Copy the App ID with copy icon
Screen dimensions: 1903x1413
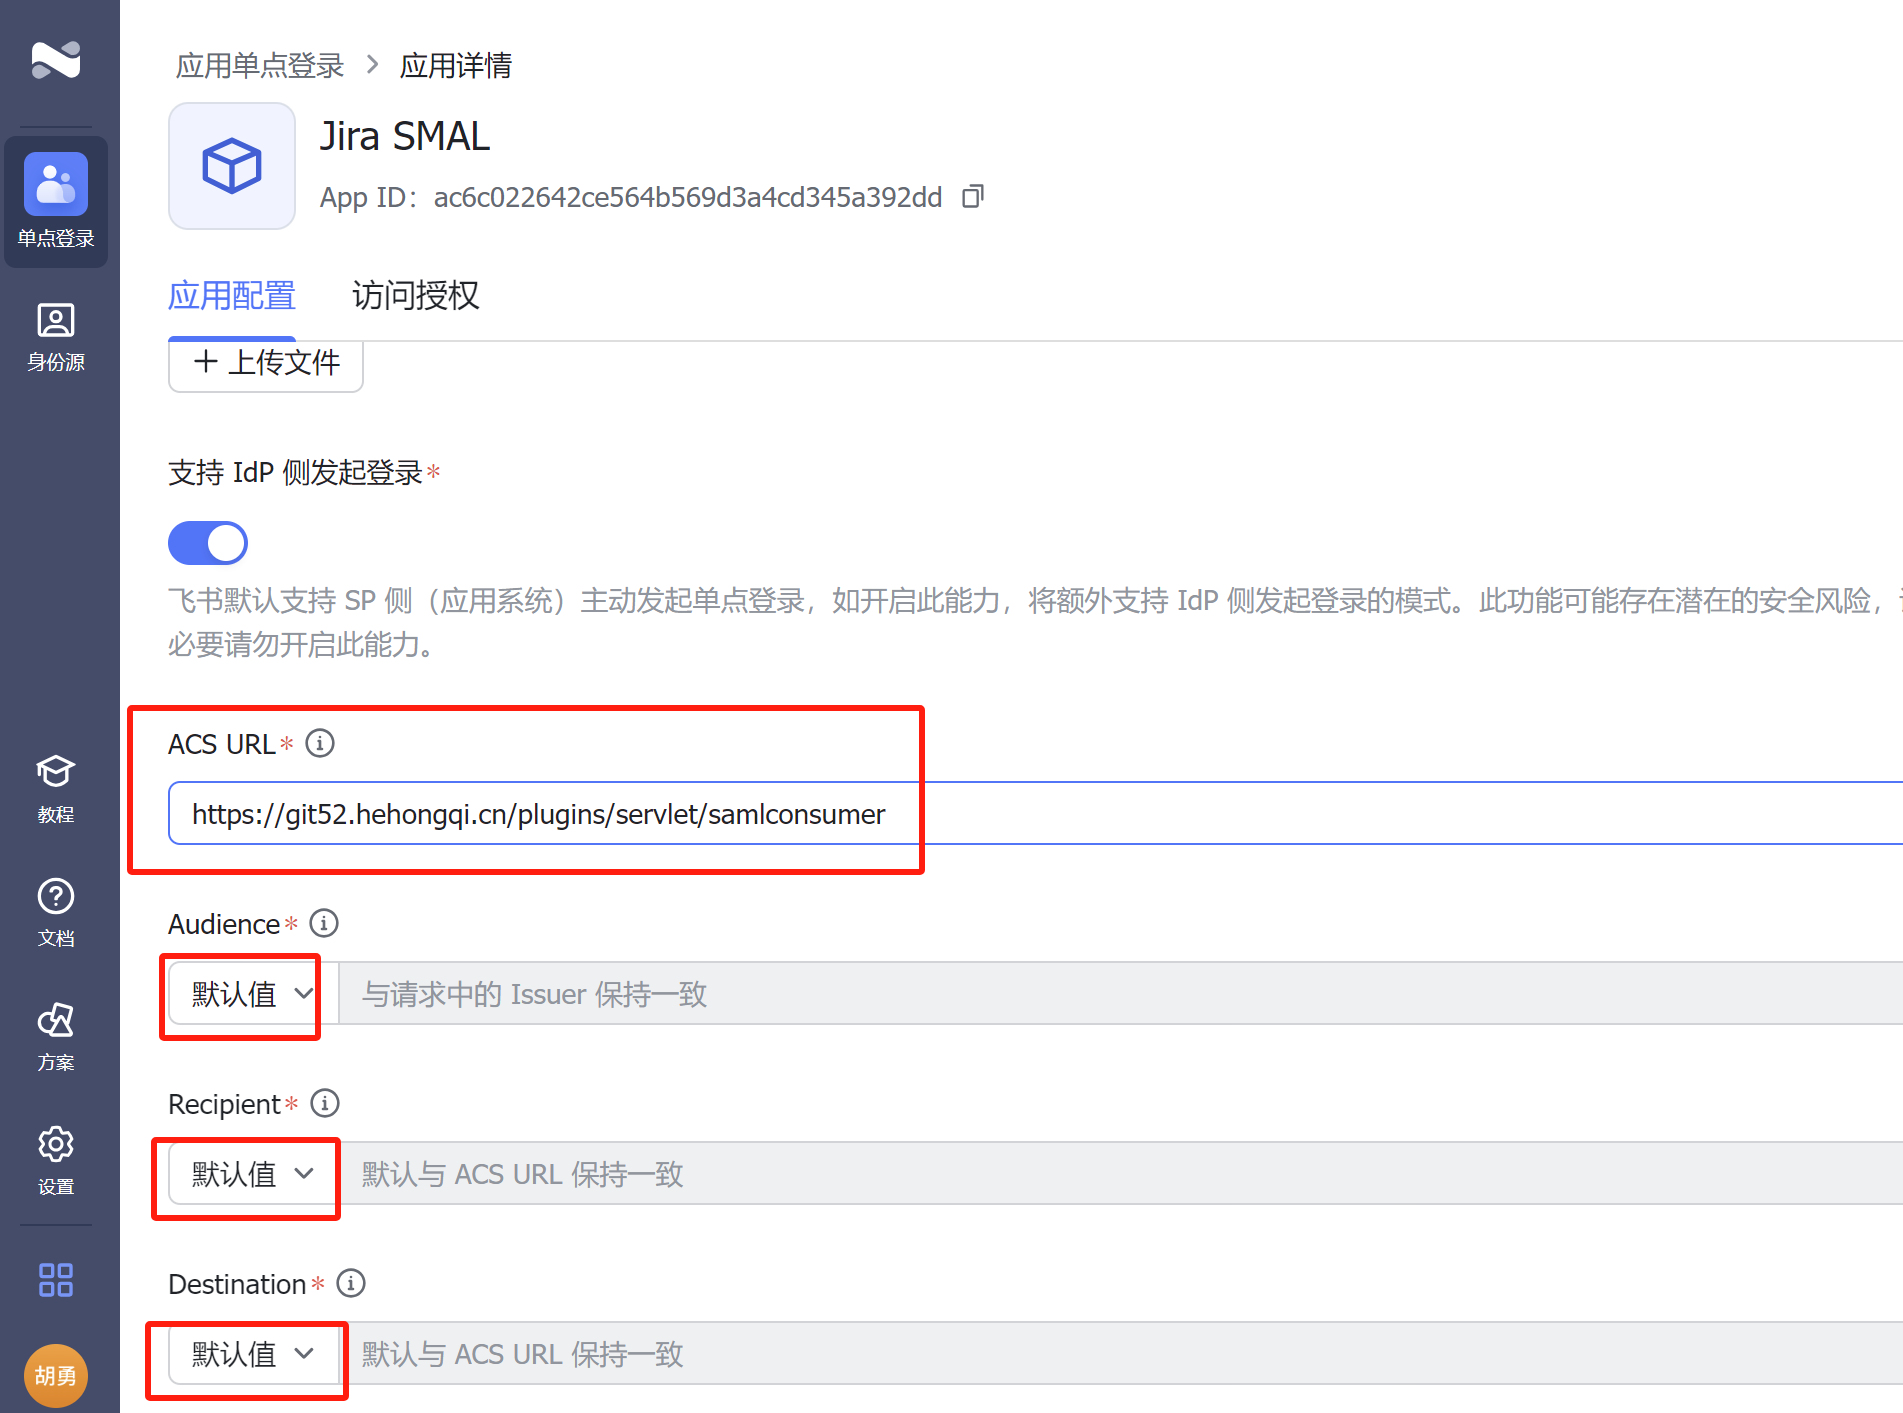972,197
